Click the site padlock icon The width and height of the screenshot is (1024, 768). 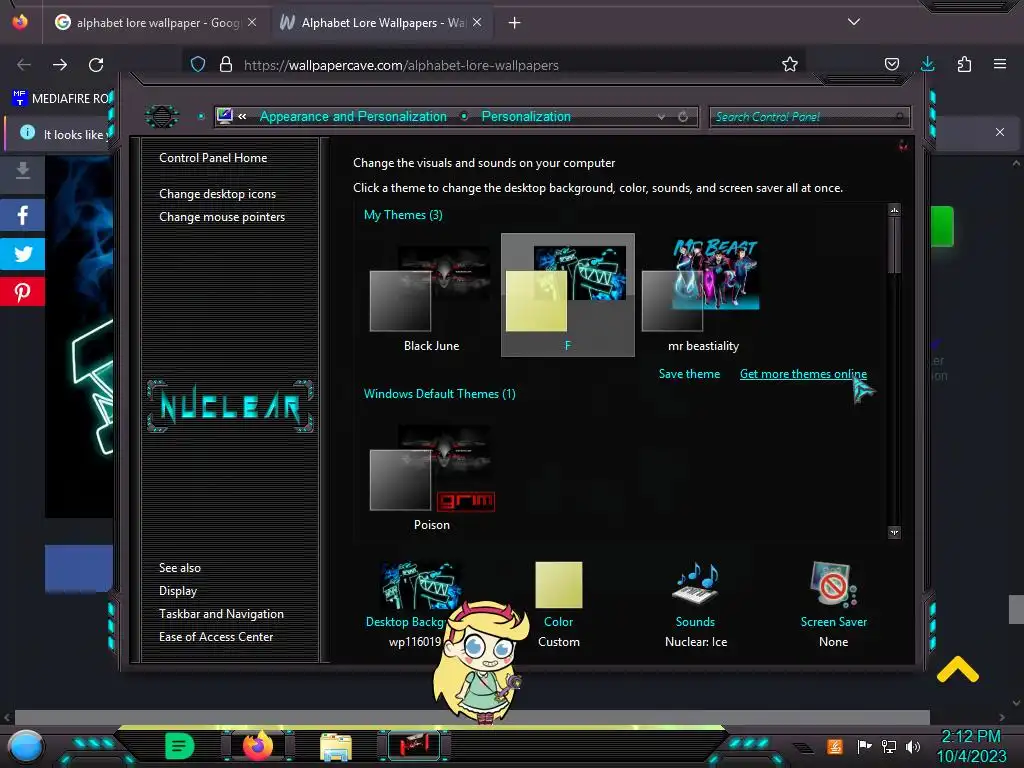point(226,65)
